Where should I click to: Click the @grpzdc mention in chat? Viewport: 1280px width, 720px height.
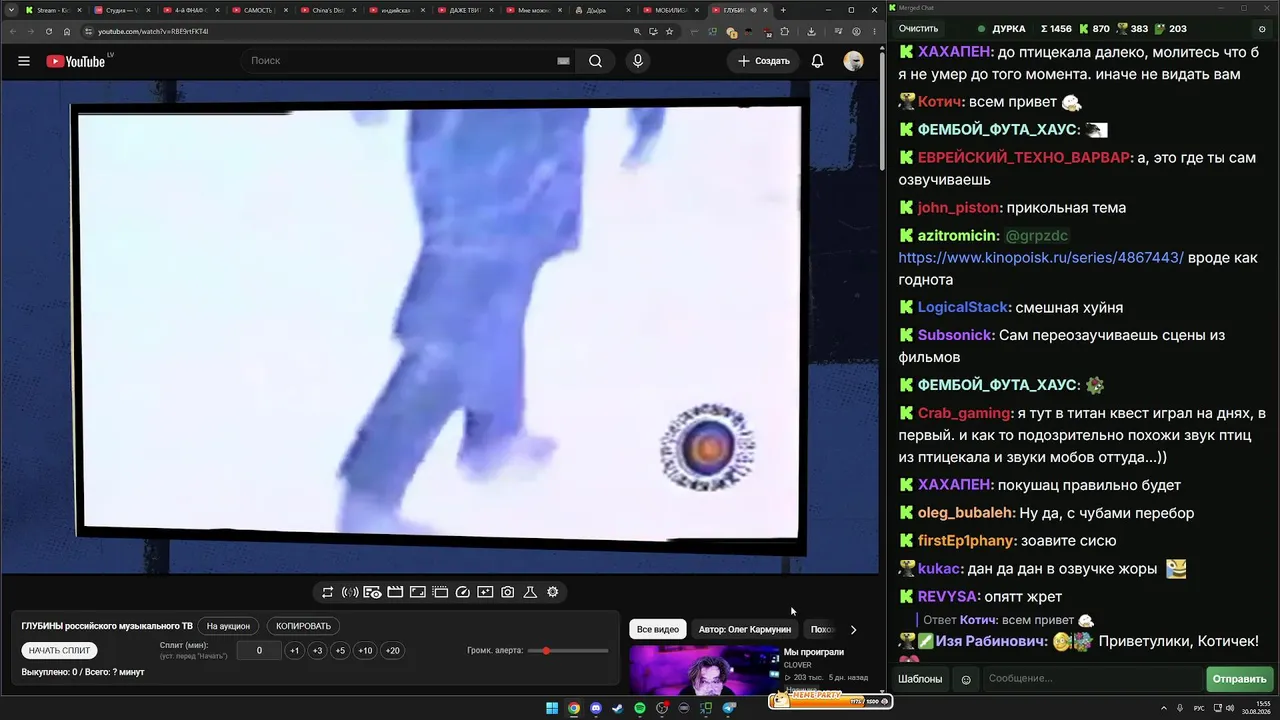point(1036,236)
